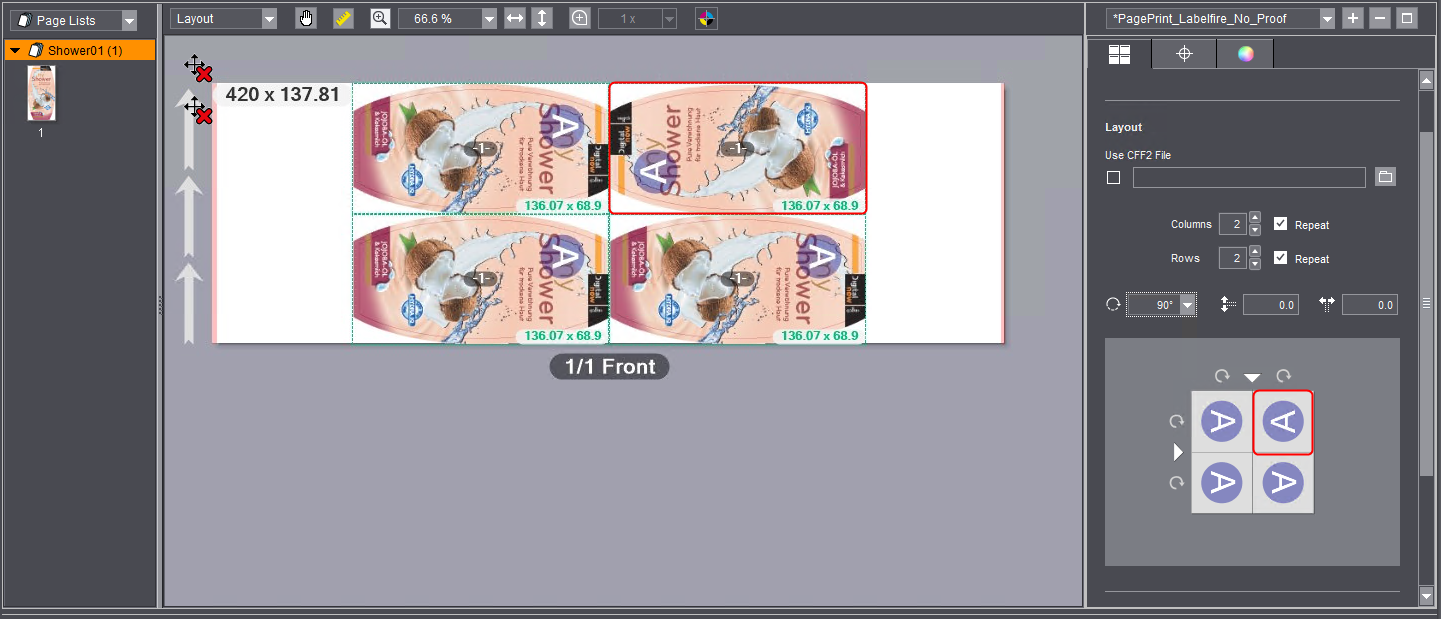Viewport: 1441px width, 619px height.
Task: Click the horizontal gap spacing icon
Action: point(1328,305)
